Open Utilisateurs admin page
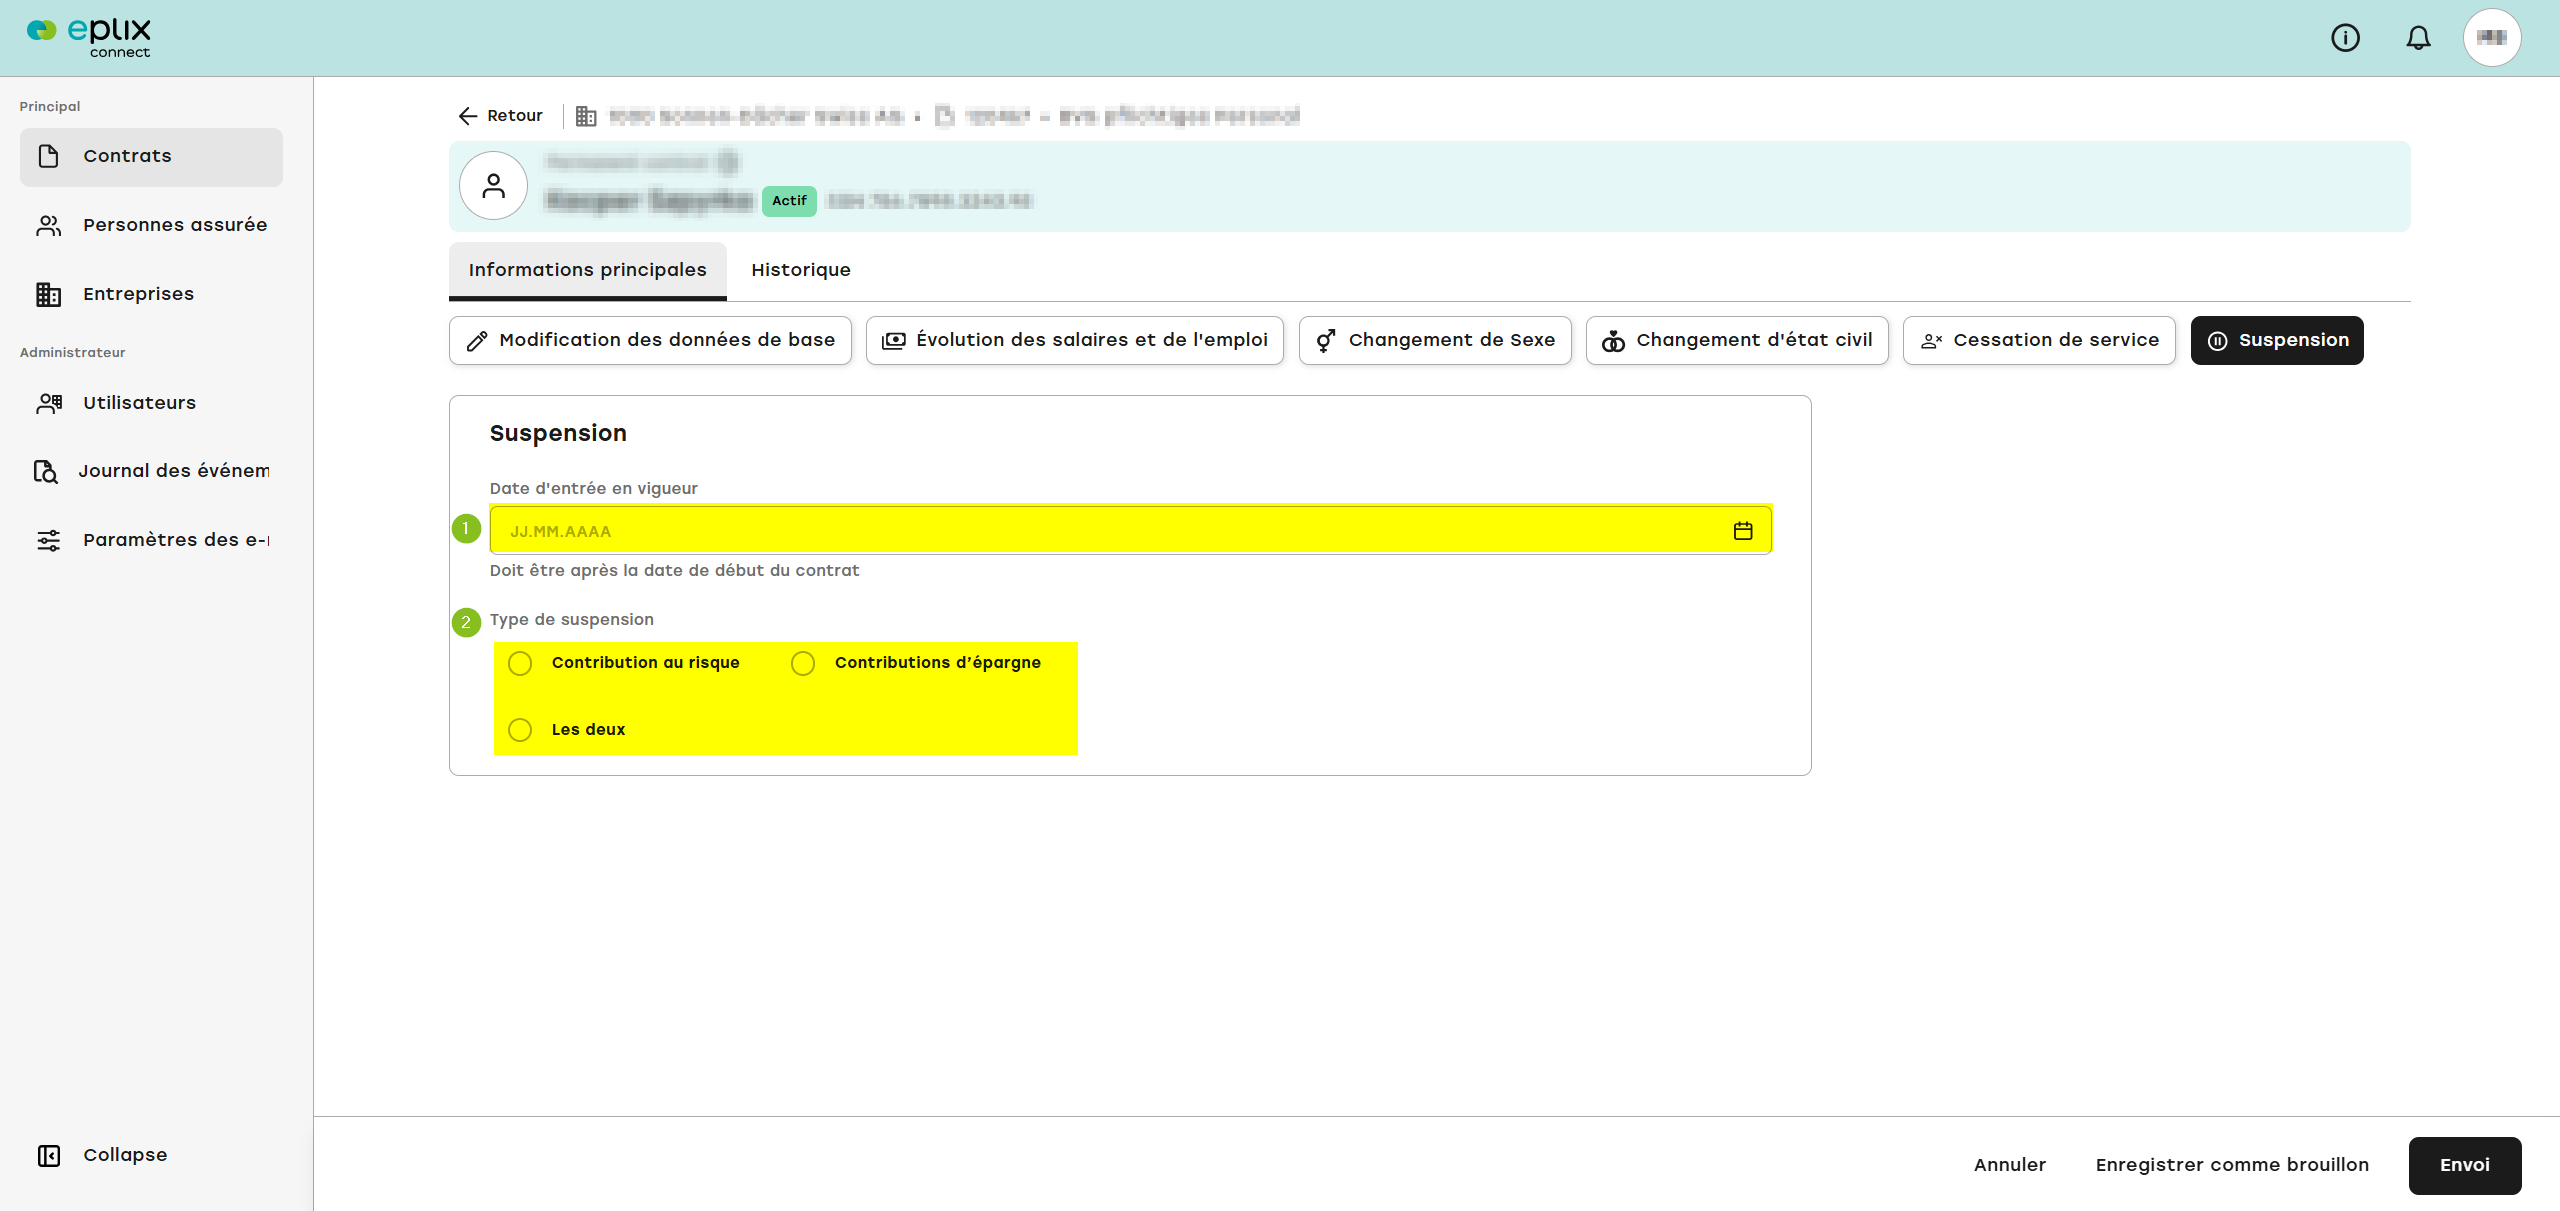The image size is (2560, 1211). (x=151, y=403)
